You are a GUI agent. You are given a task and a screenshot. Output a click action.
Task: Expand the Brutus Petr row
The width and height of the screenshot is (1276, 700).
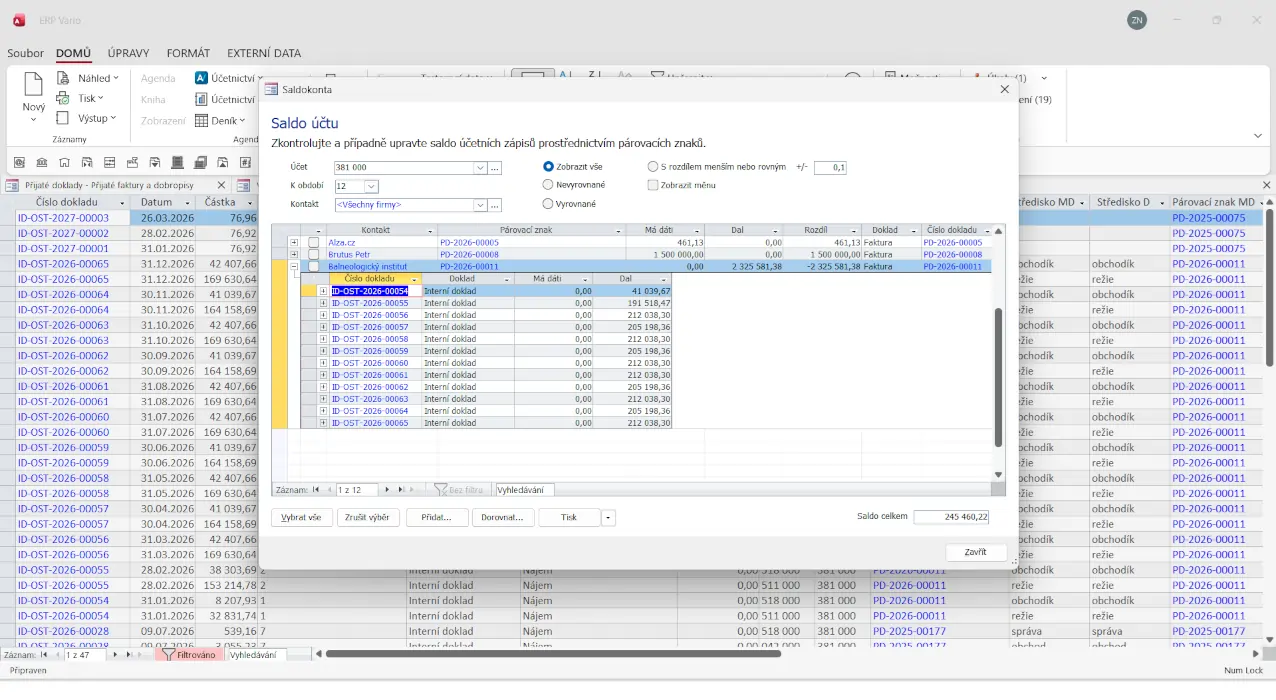tap(294, 255)
